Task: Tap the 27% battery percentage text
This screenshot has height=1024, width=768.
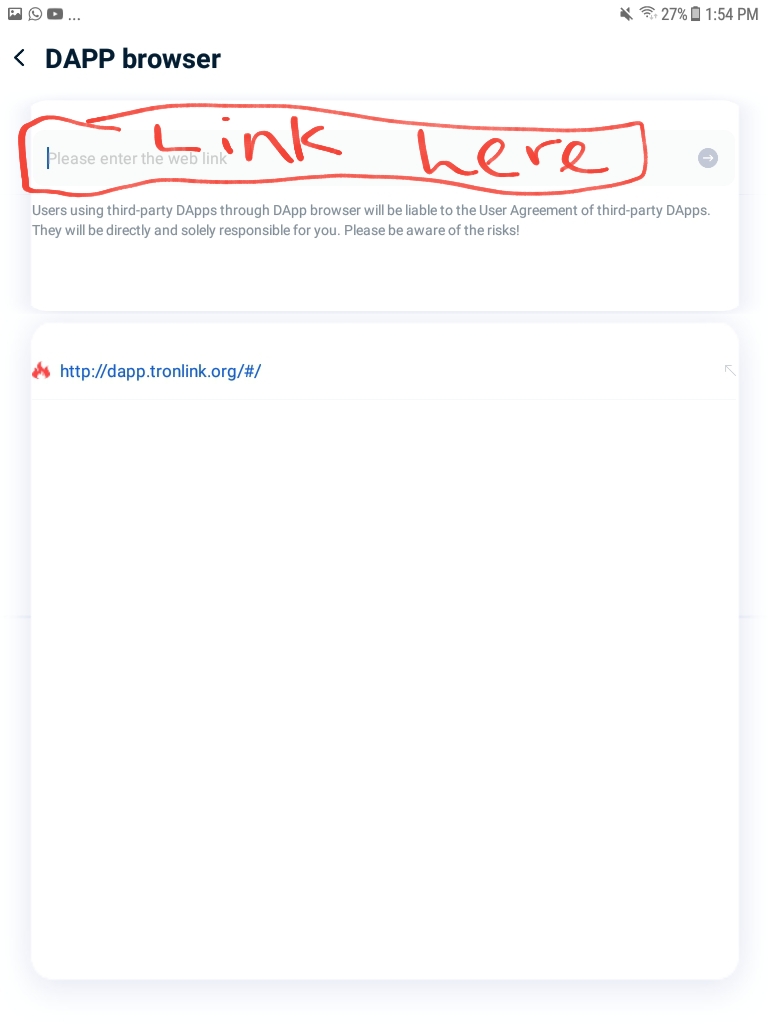Action: click(x=674, y=14)
